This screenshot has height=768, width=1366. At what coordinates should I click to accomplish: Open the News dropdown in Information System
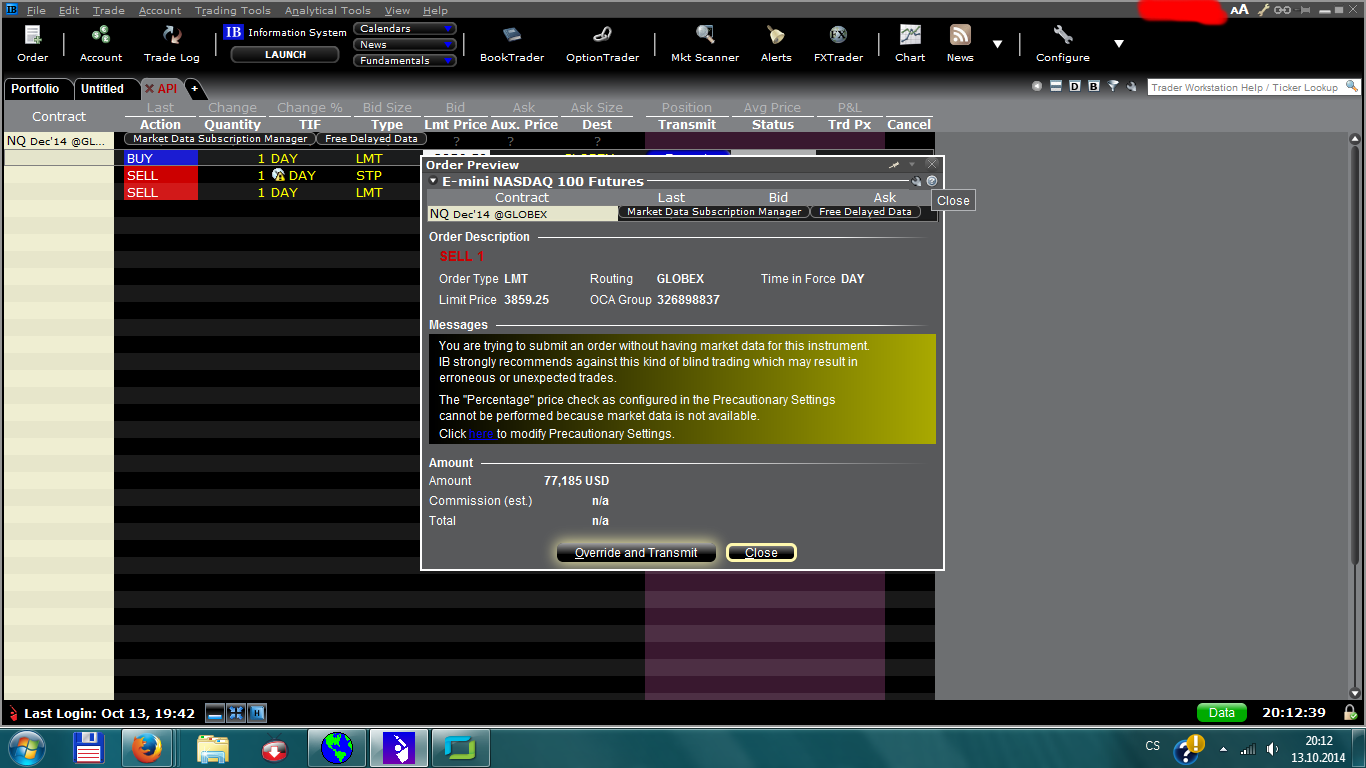click(405, 45)
